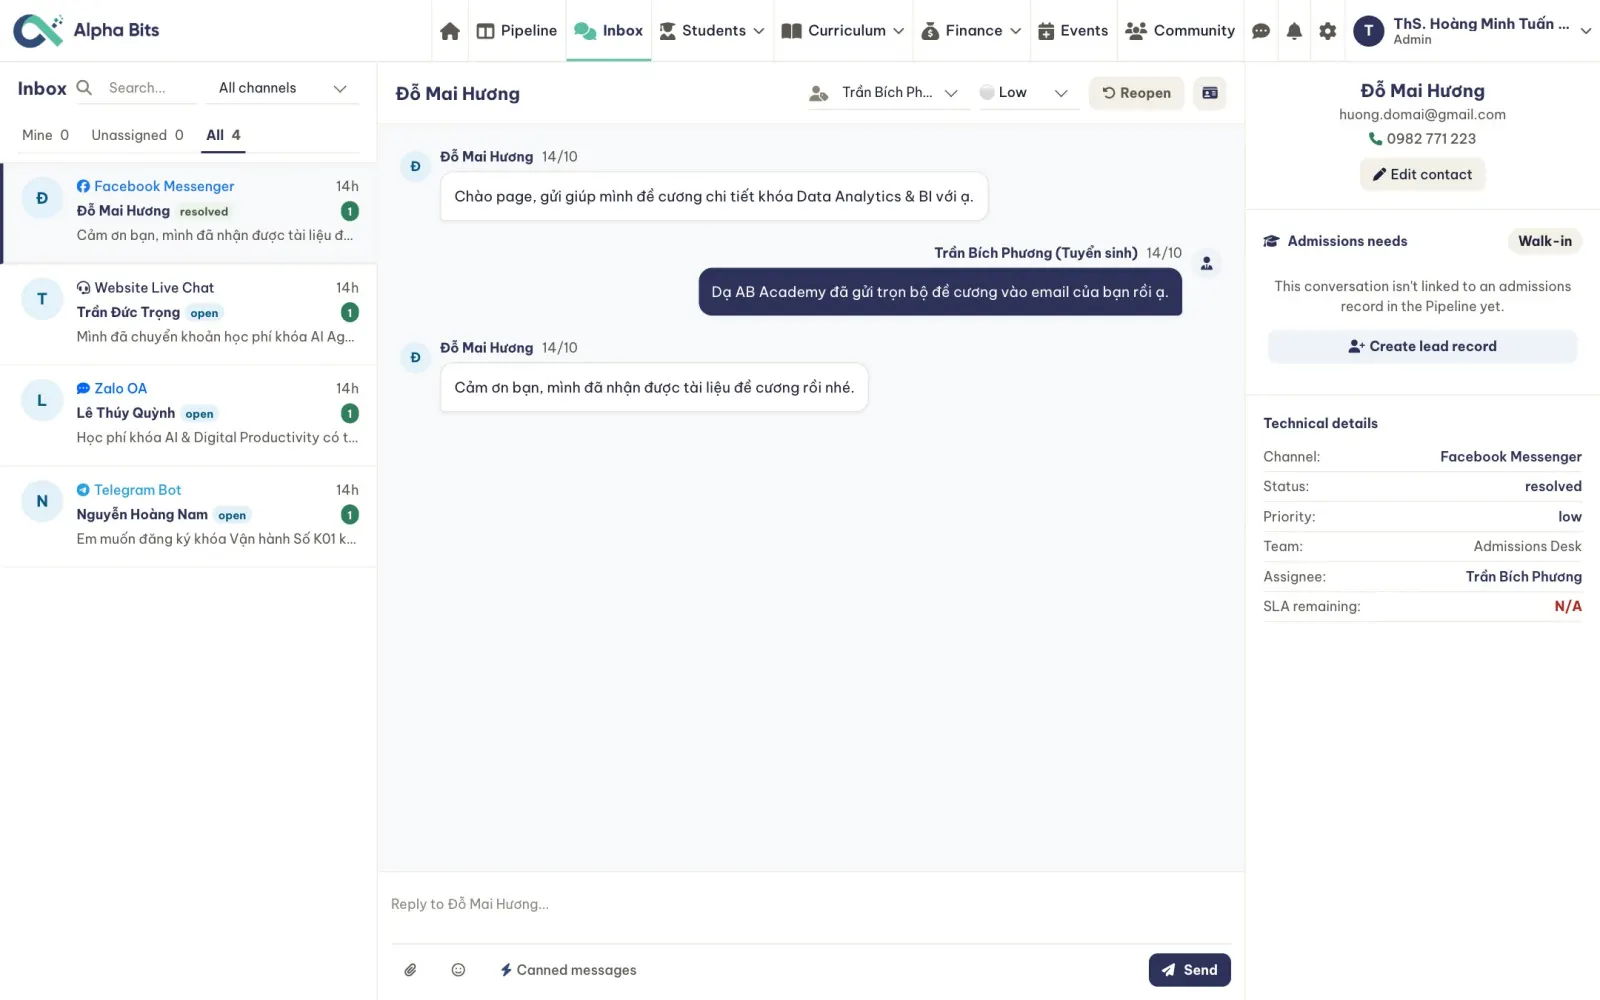Click the user avatar T in top bar

pyautogui.click(x=1368, y=31)
